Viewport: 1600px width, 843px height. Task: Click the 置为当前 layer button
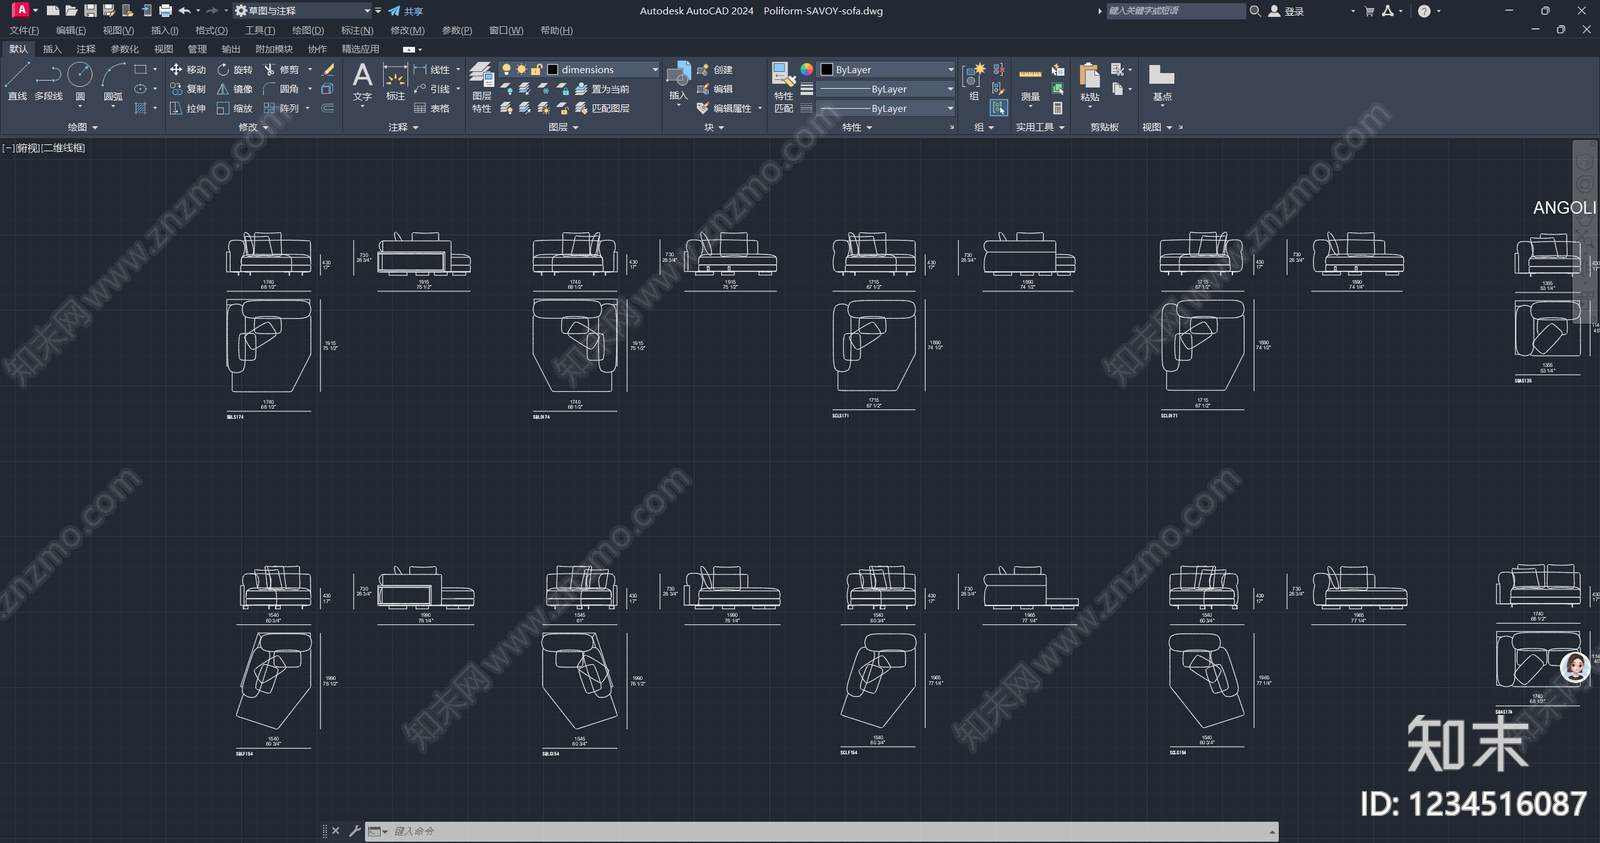point(603,89)
